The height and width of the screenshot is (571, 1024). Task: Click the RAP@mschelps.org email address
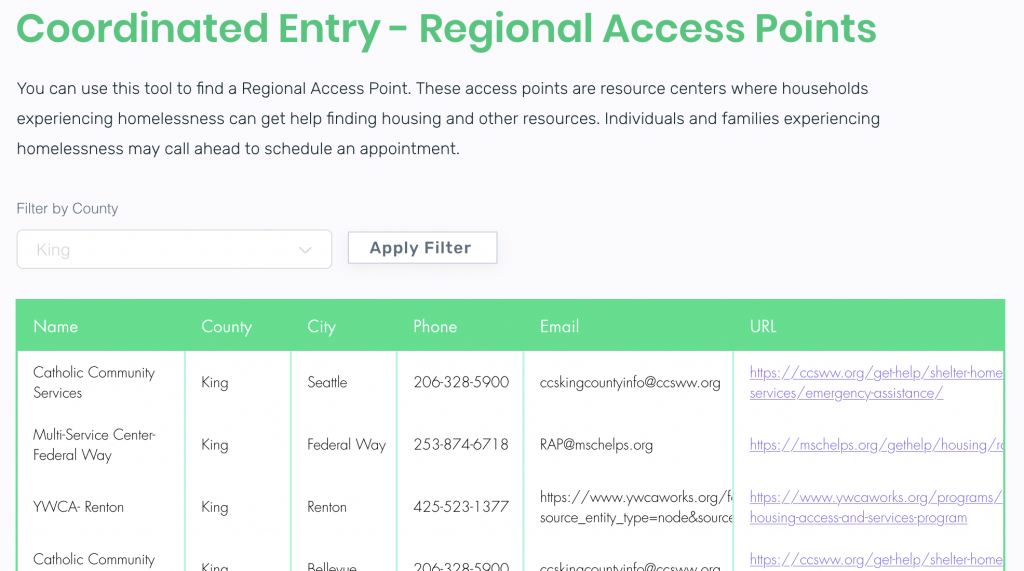click(x=596, y=445)
